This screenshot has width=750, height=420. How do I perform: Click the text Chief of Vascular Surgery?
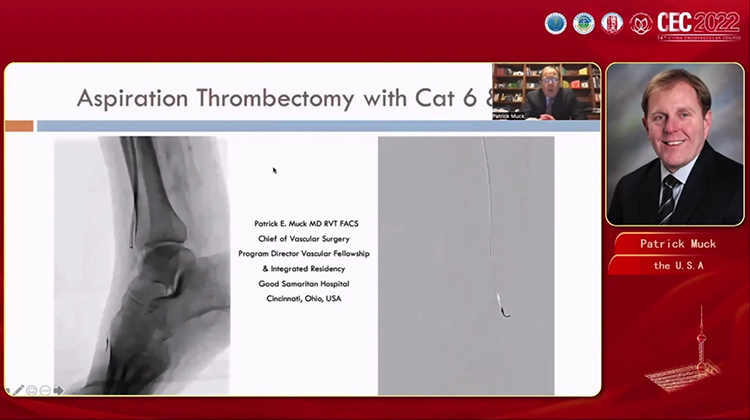[x=304, y=239]
